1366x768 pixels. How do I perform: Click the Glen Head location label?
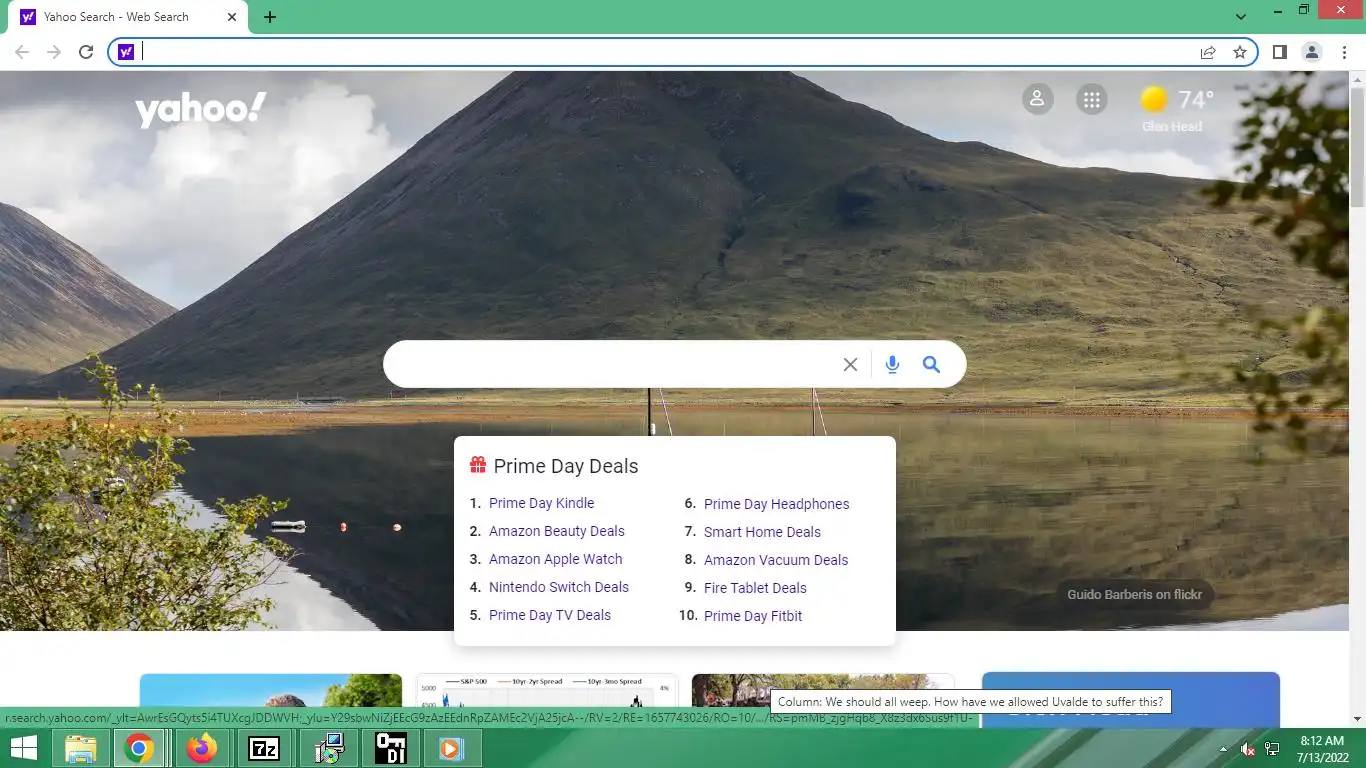[1172, 126]
